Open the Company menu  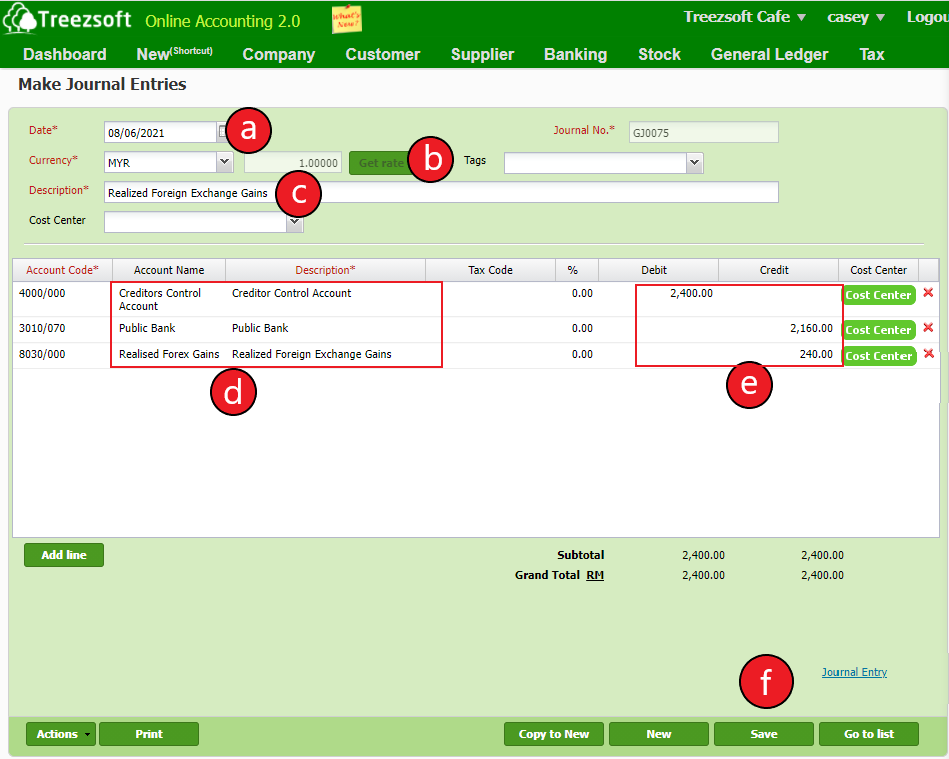tap(278, 54)
